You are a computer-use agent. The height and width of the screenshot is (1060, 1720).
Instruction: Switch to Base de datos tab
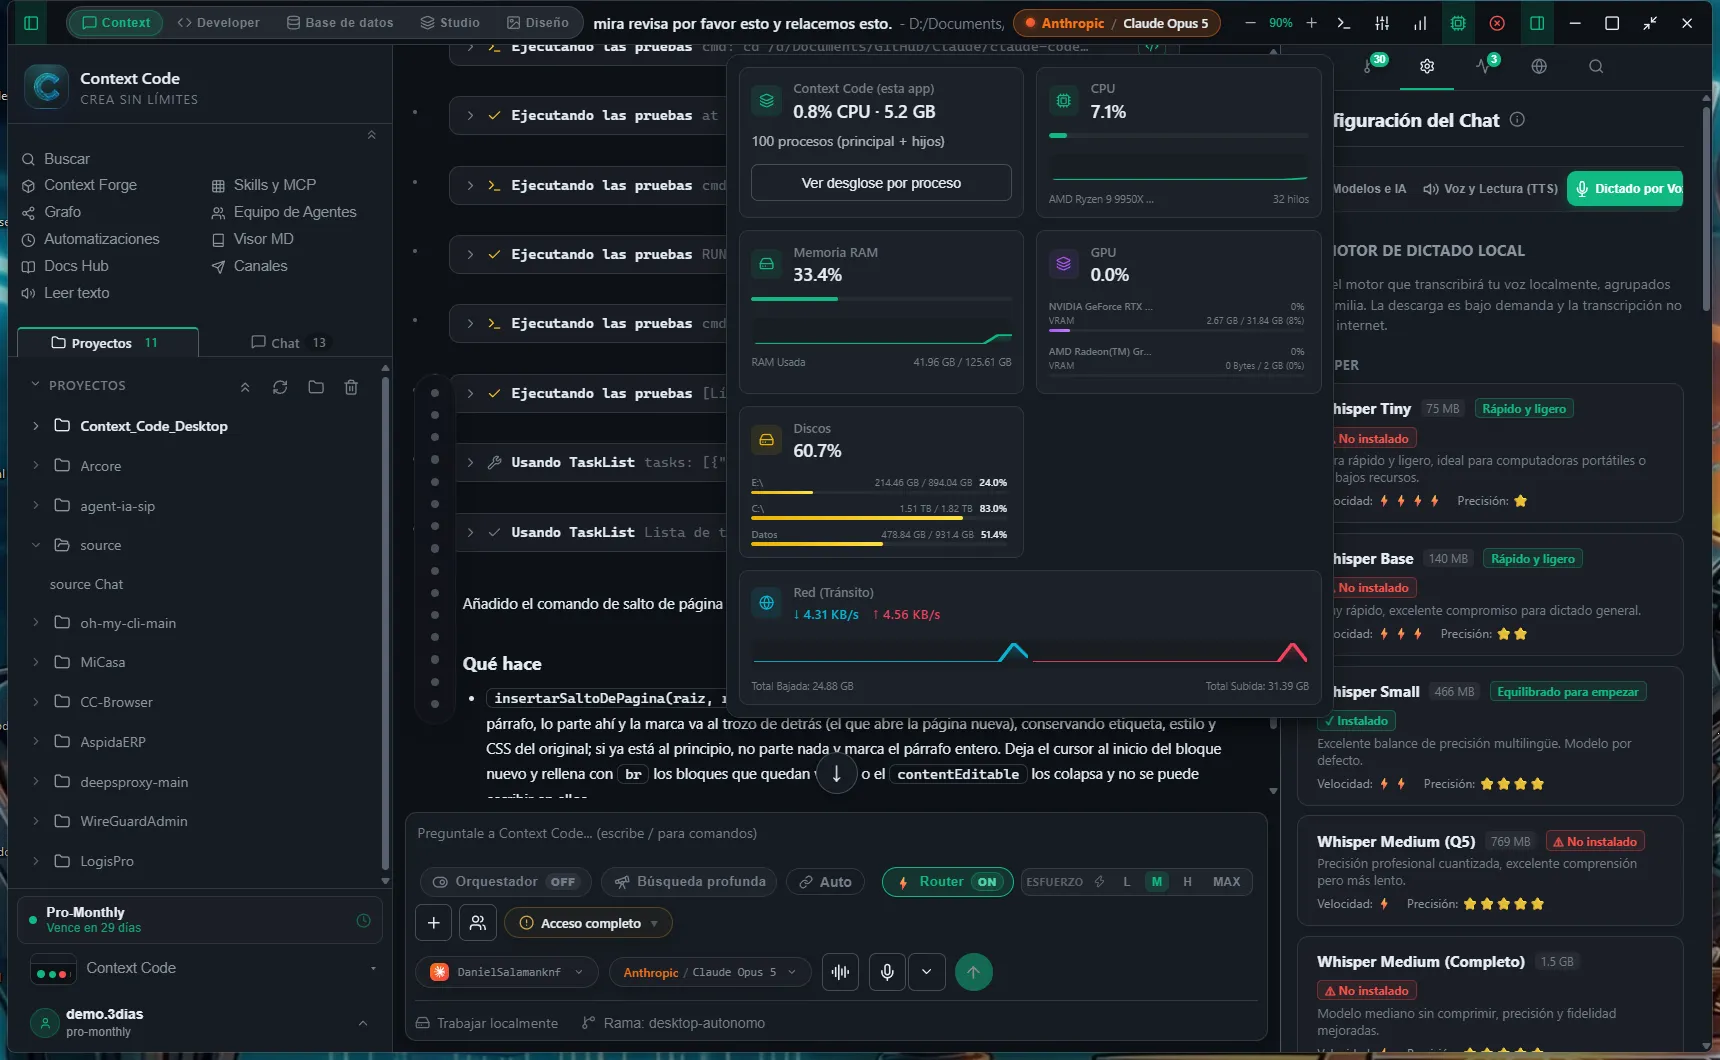coord(340,22)
